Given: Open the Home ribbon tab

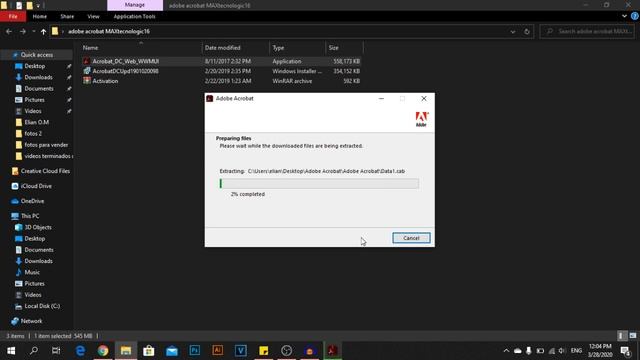Looking at the screenshot, I should (x=40, y=16).
